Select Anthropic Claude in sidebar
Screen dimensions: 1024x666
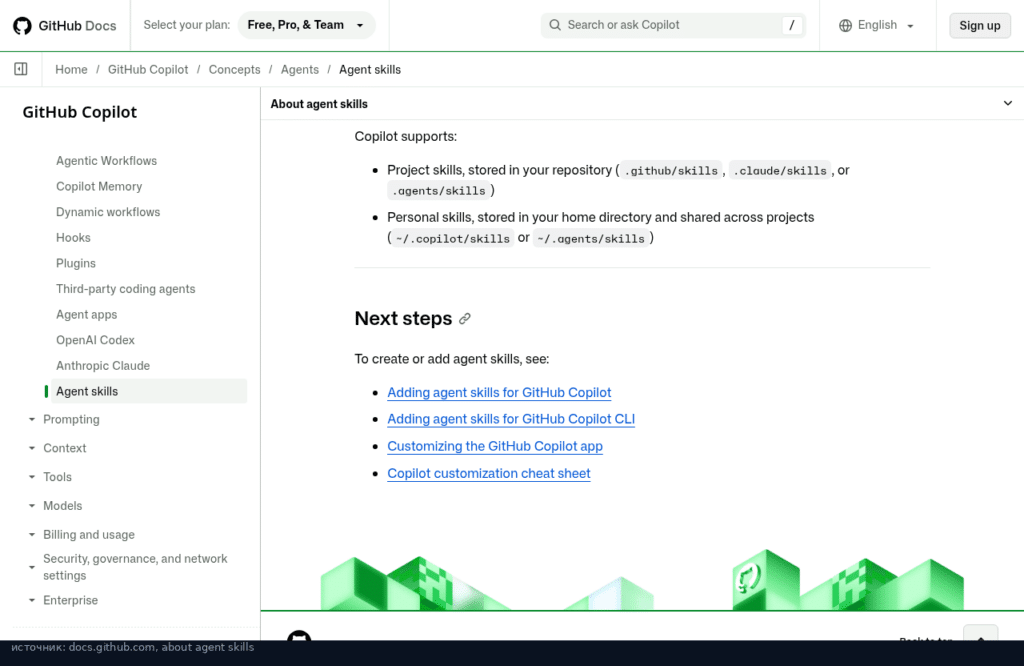[103, 366]
